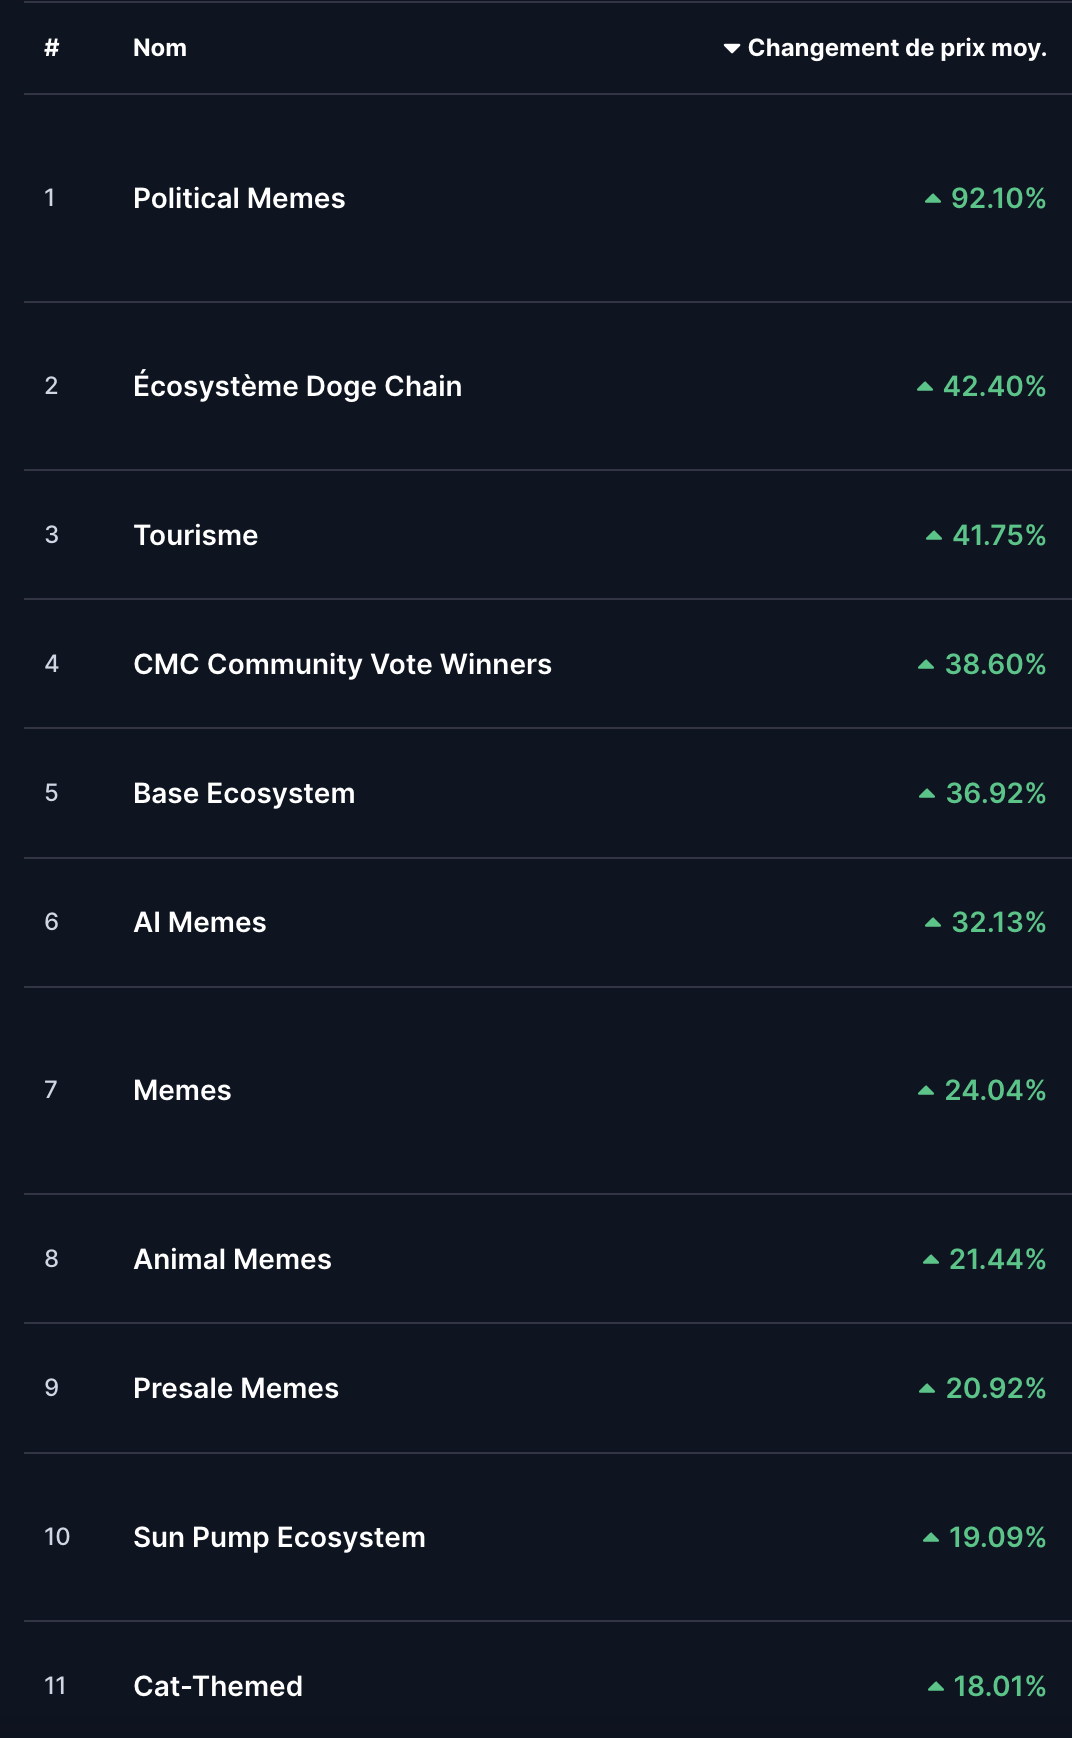
Task: Sort by the Nom column header
Action: 160,48
